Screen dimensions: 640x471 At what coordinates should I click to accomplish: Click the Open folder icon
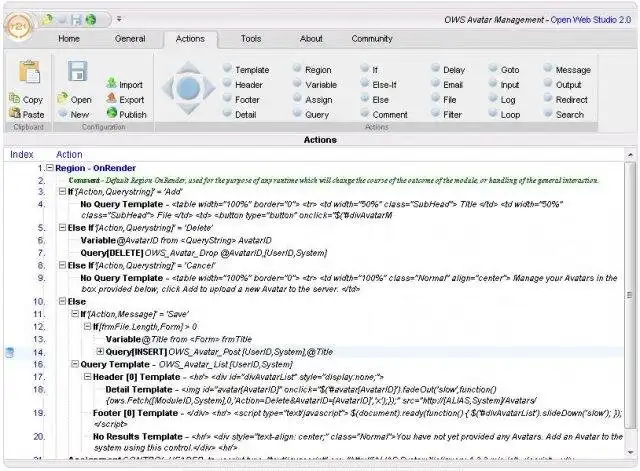pos(62,98)
